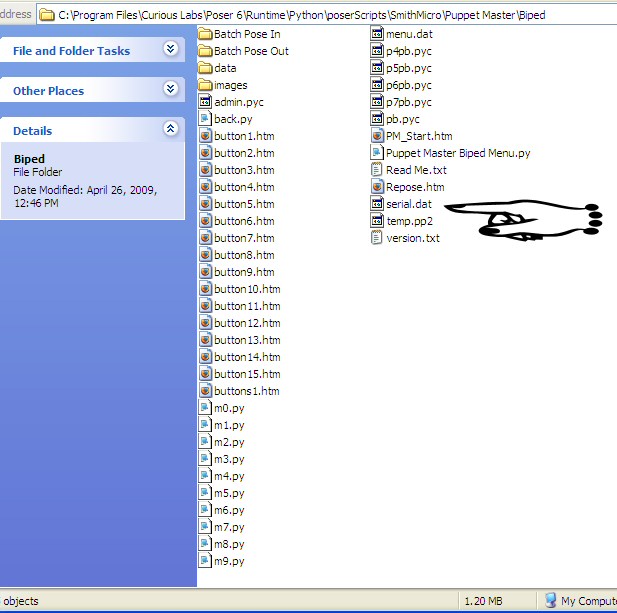
Task: Click the File and Folder Tasks heading
Action: click(71, 51)
